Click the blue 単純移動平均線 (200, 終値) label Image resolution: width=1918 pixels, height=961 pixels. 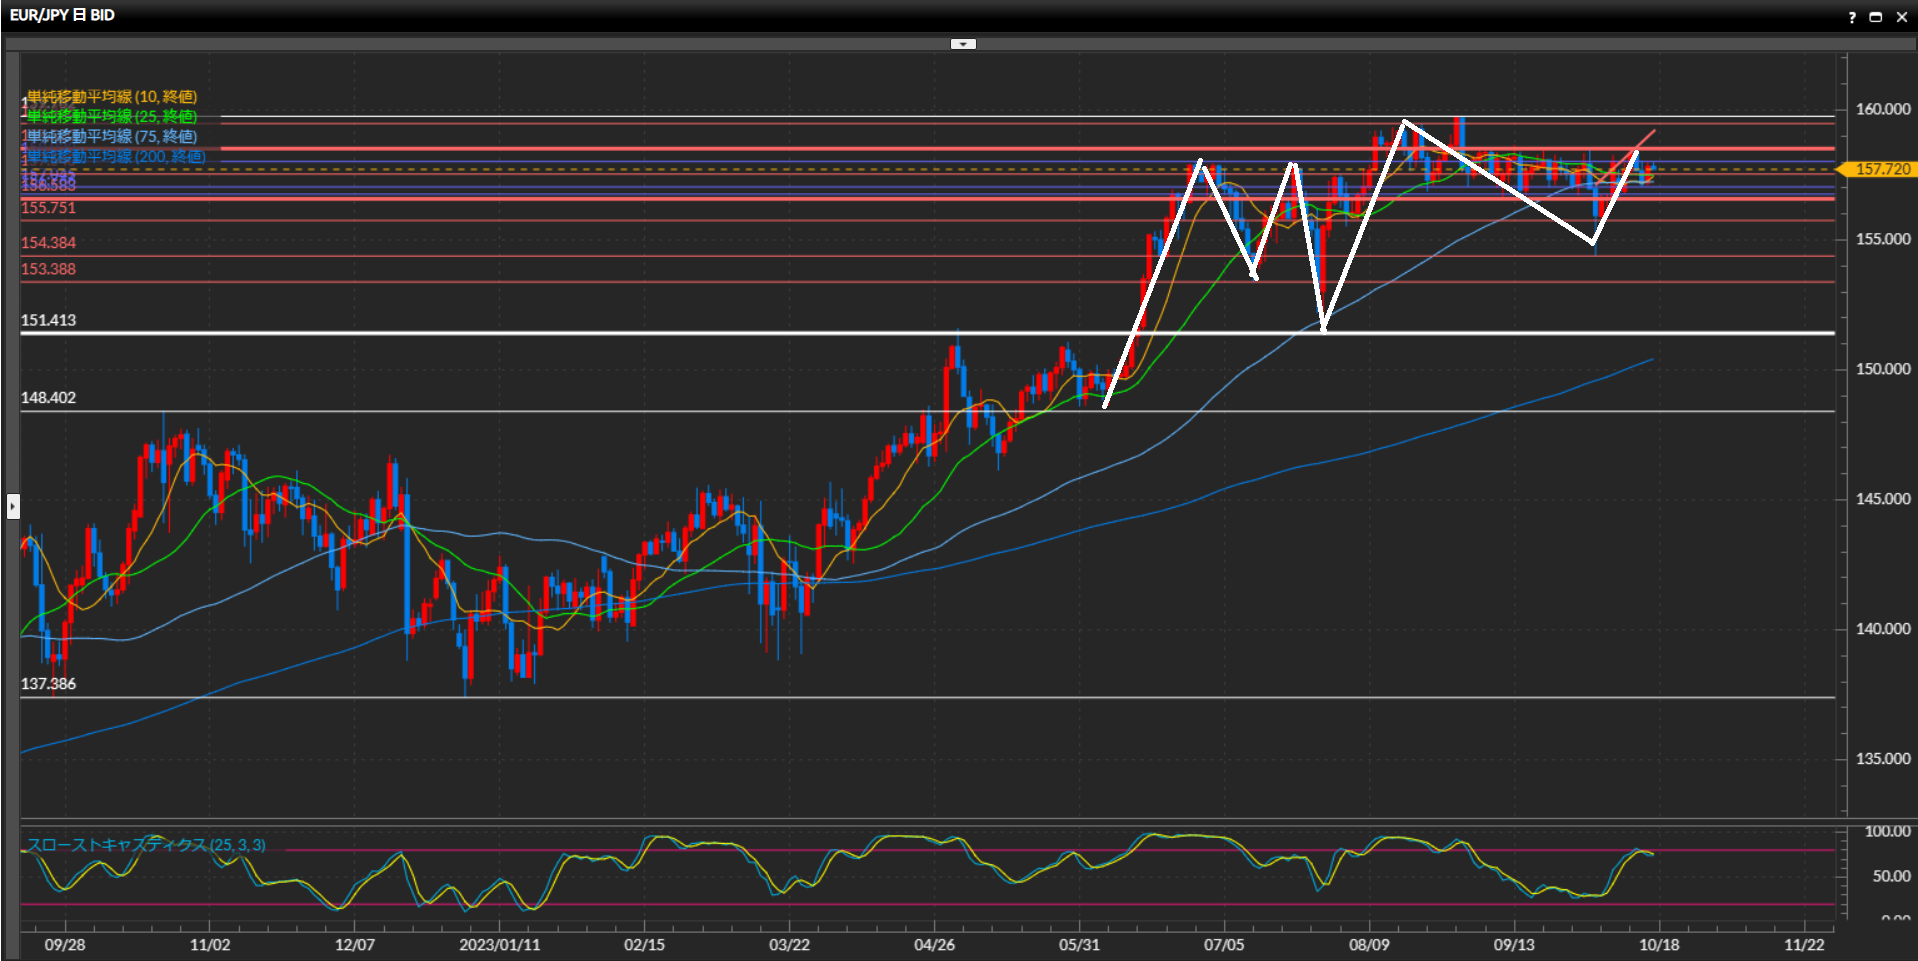pos(115,157)
